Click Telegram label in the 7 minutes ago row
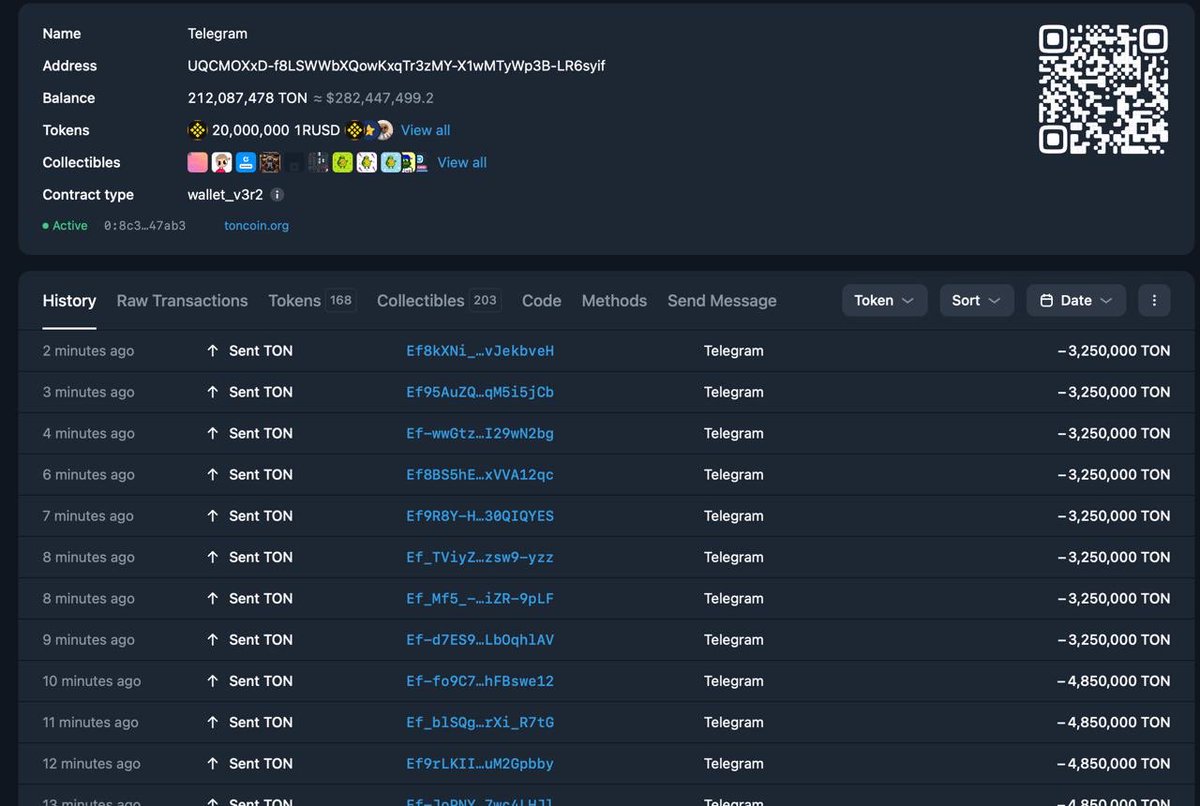1200x806 pixels. coord(734,516)
